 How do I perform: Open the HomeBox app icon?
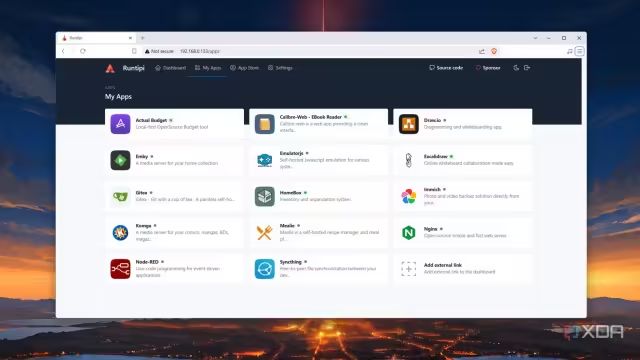click(264, 196)
